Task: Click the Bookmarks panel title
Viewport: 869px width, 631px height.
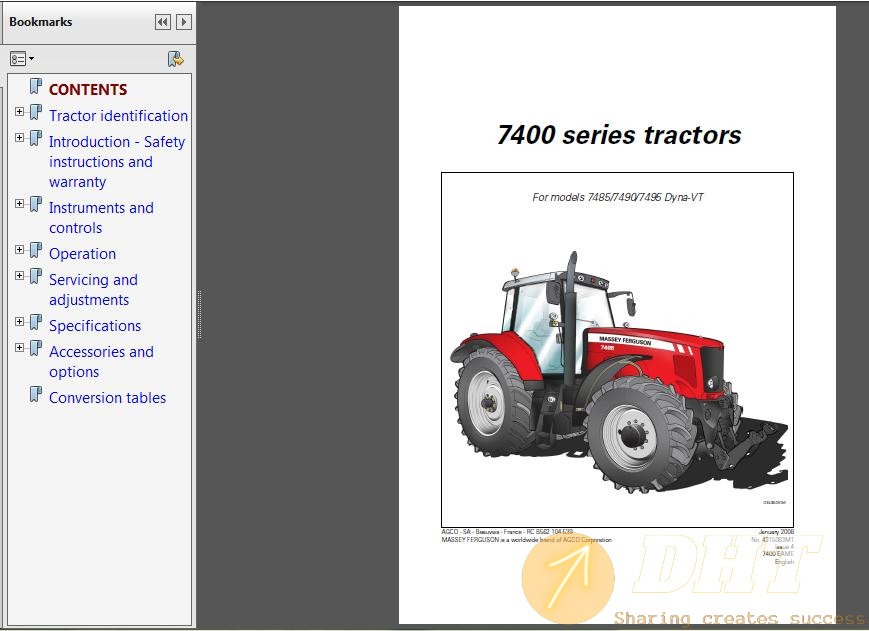Action: coord(40,22)
